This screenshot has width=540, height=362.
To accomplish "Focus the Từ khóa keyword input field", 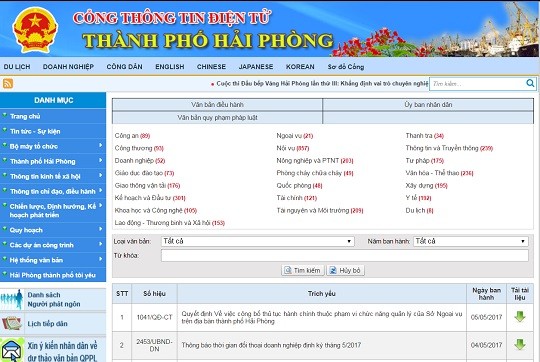I will point(345,255).
